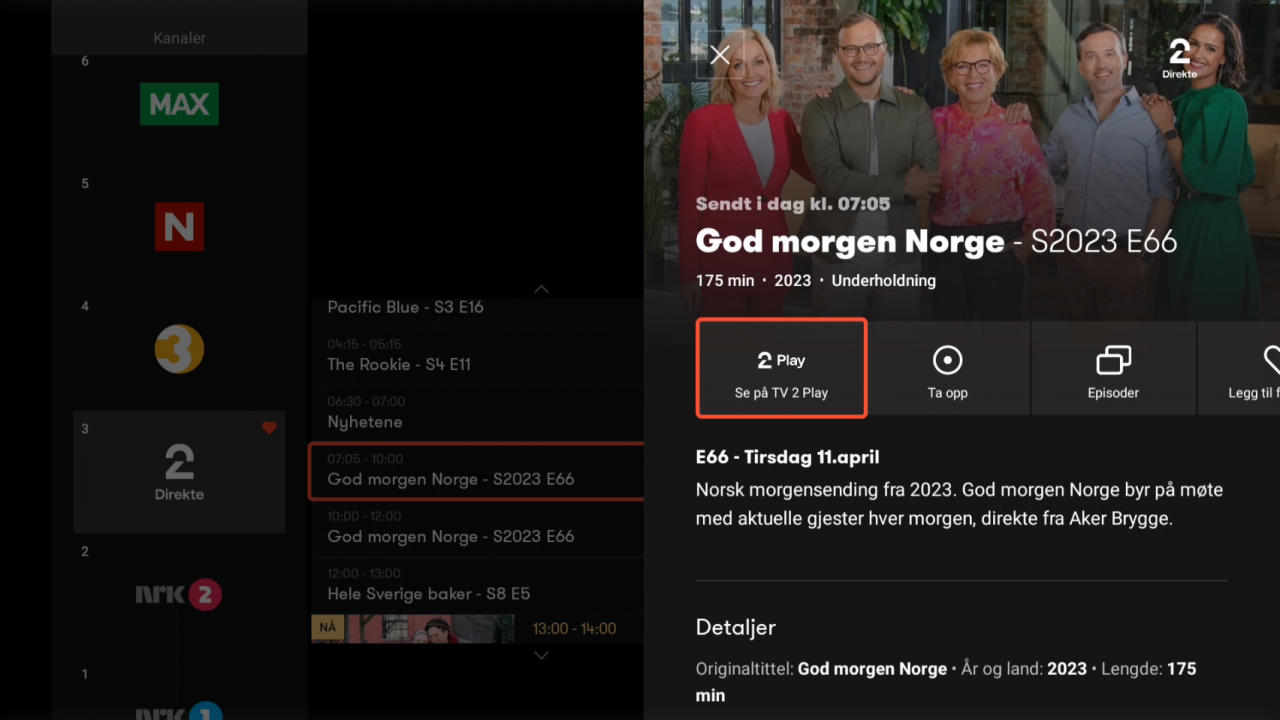The height and width of the screenshot is (720, 1280).
Task: Select the Nyhetene program at 06:30
Action: pyautogui.click(x=475, y=413)
